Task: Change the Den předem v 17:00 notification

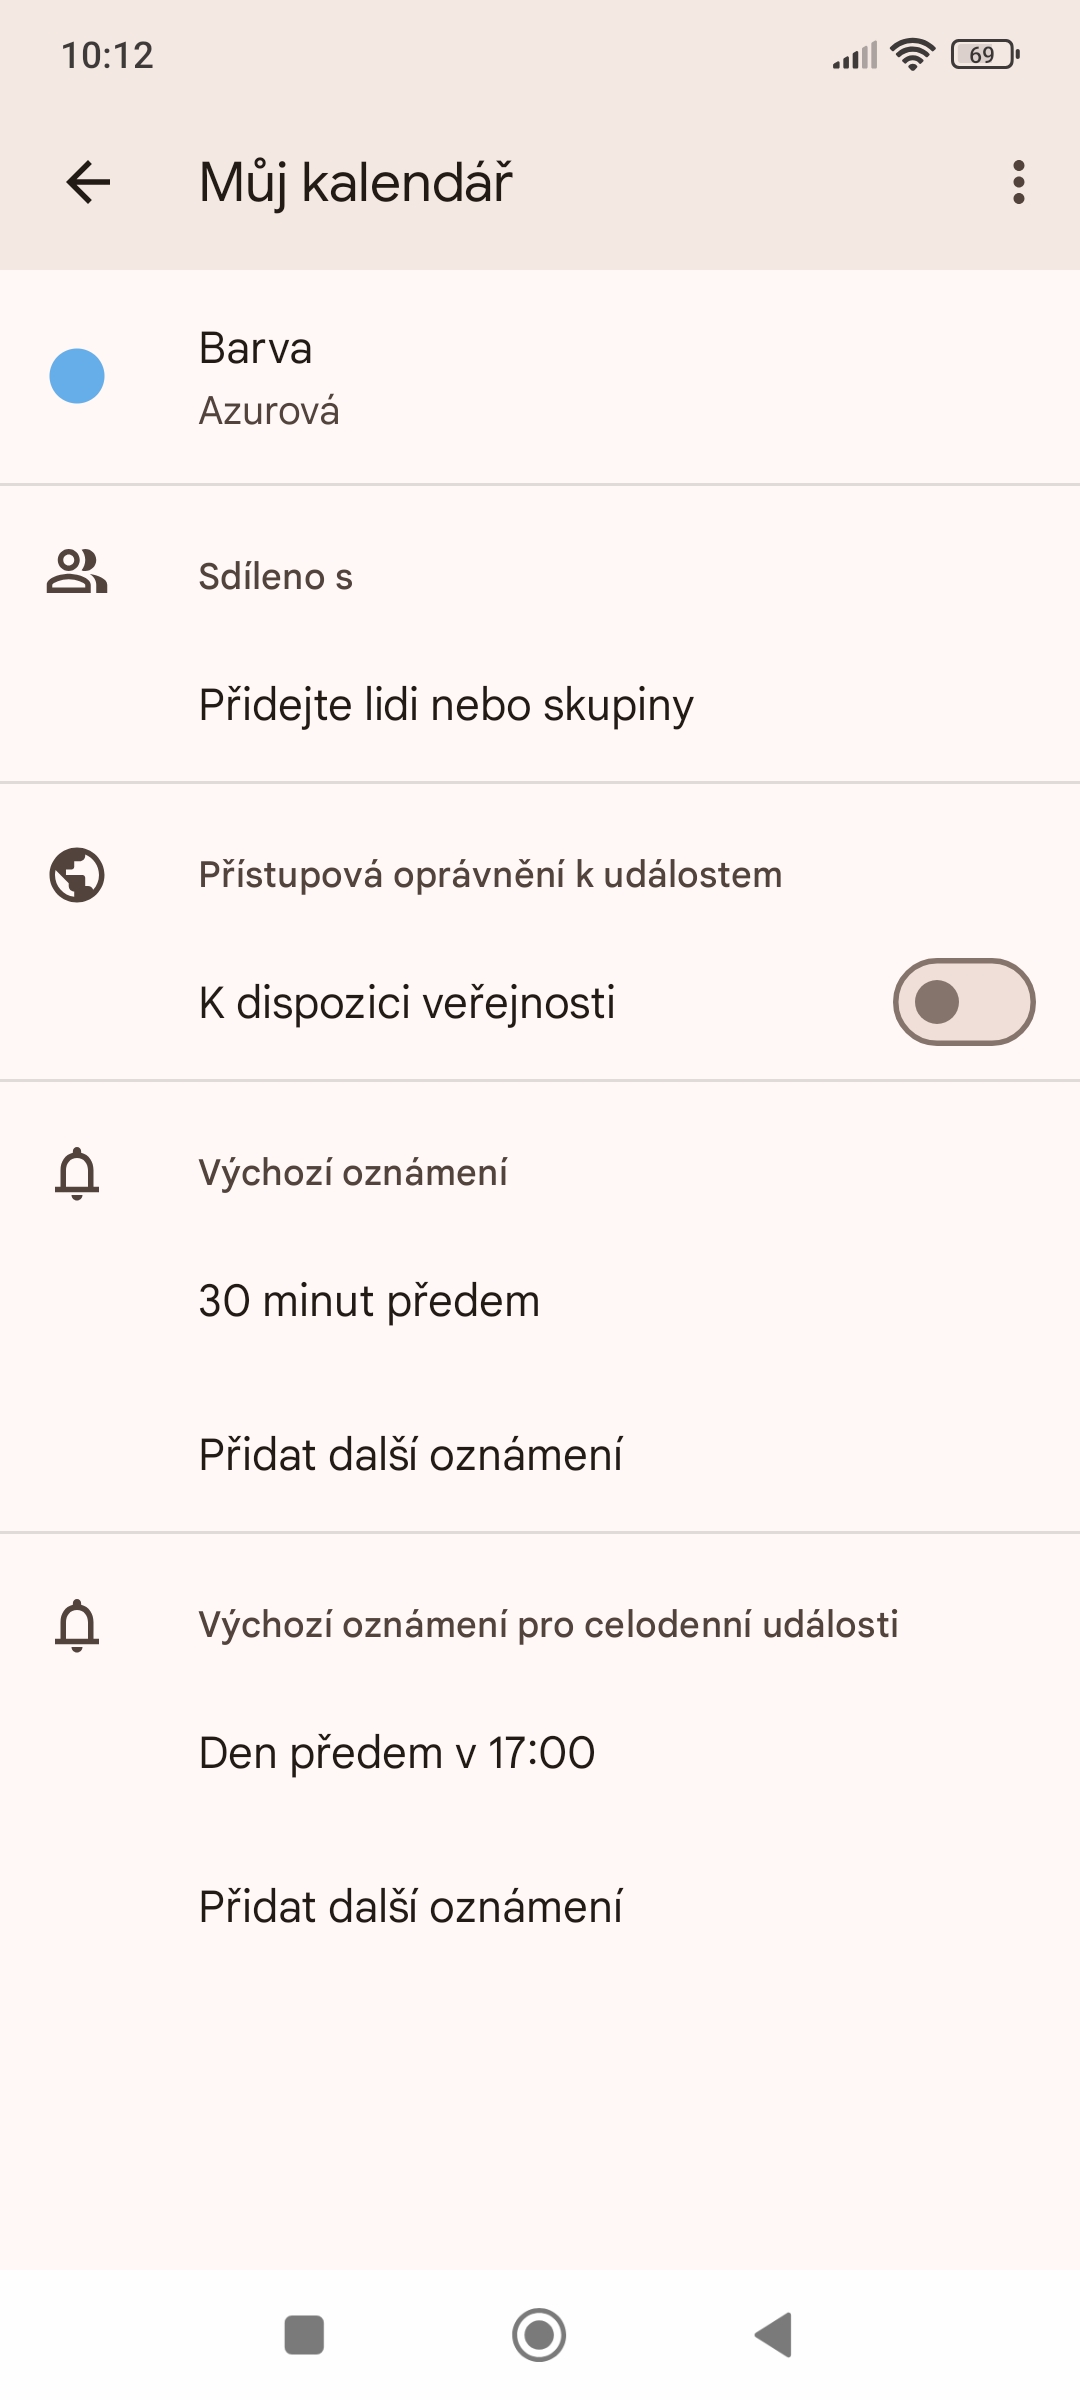Action: coord(397,1753)
